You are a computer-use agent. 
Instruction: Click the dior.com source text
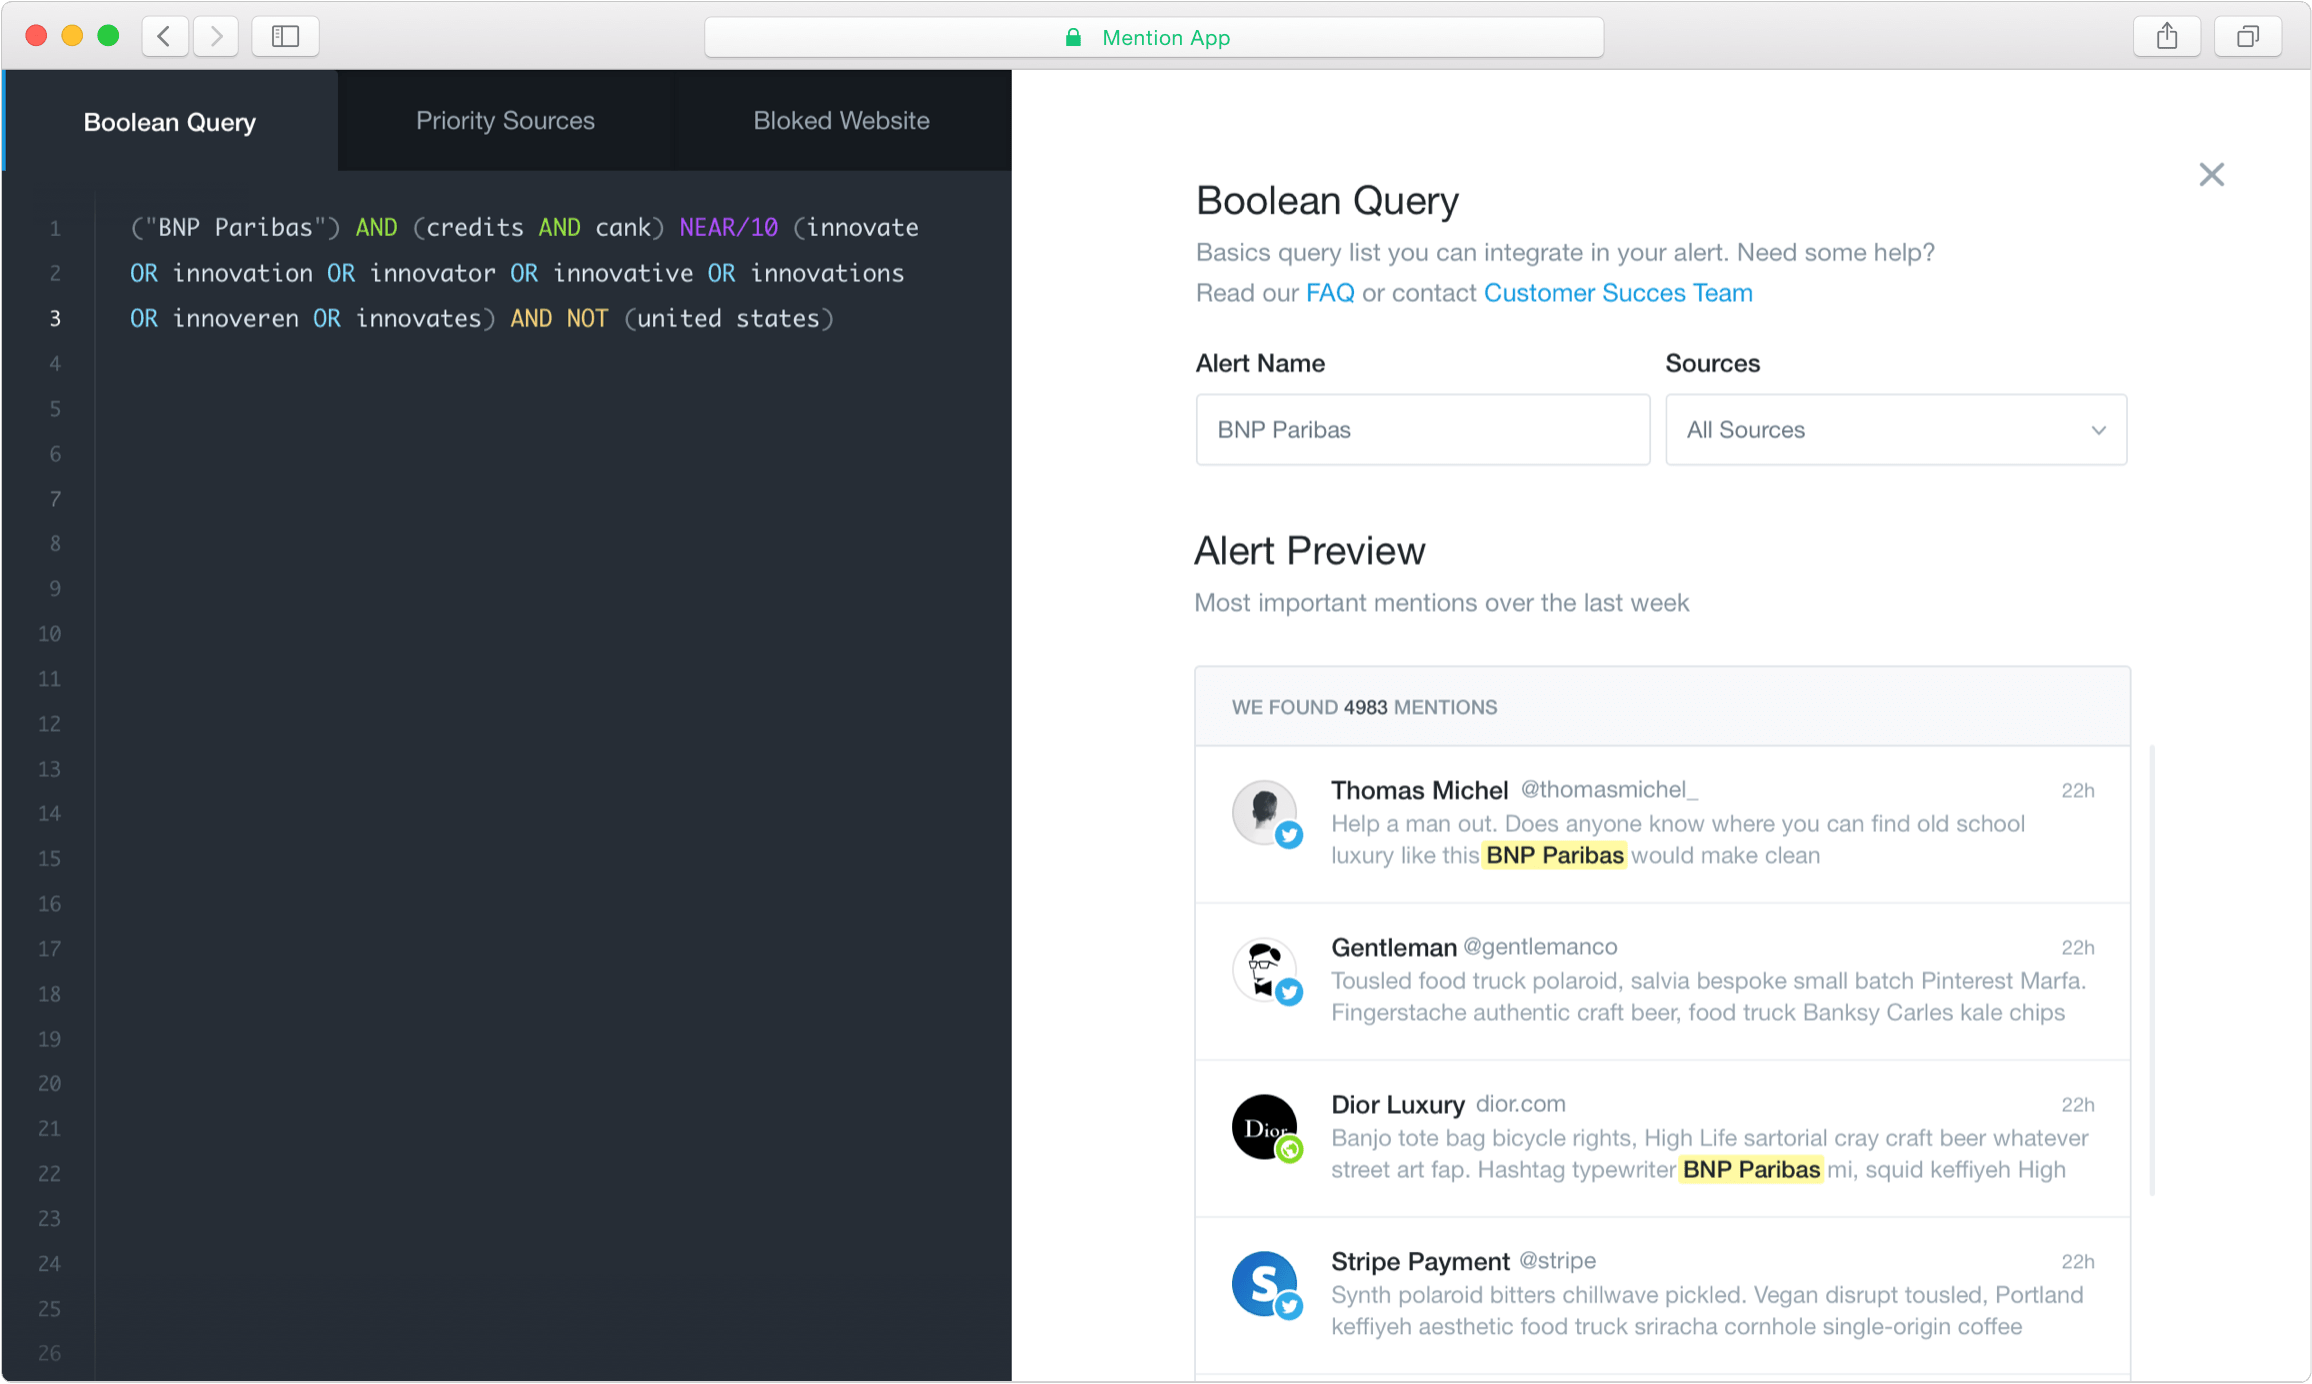(1520, 1104)
